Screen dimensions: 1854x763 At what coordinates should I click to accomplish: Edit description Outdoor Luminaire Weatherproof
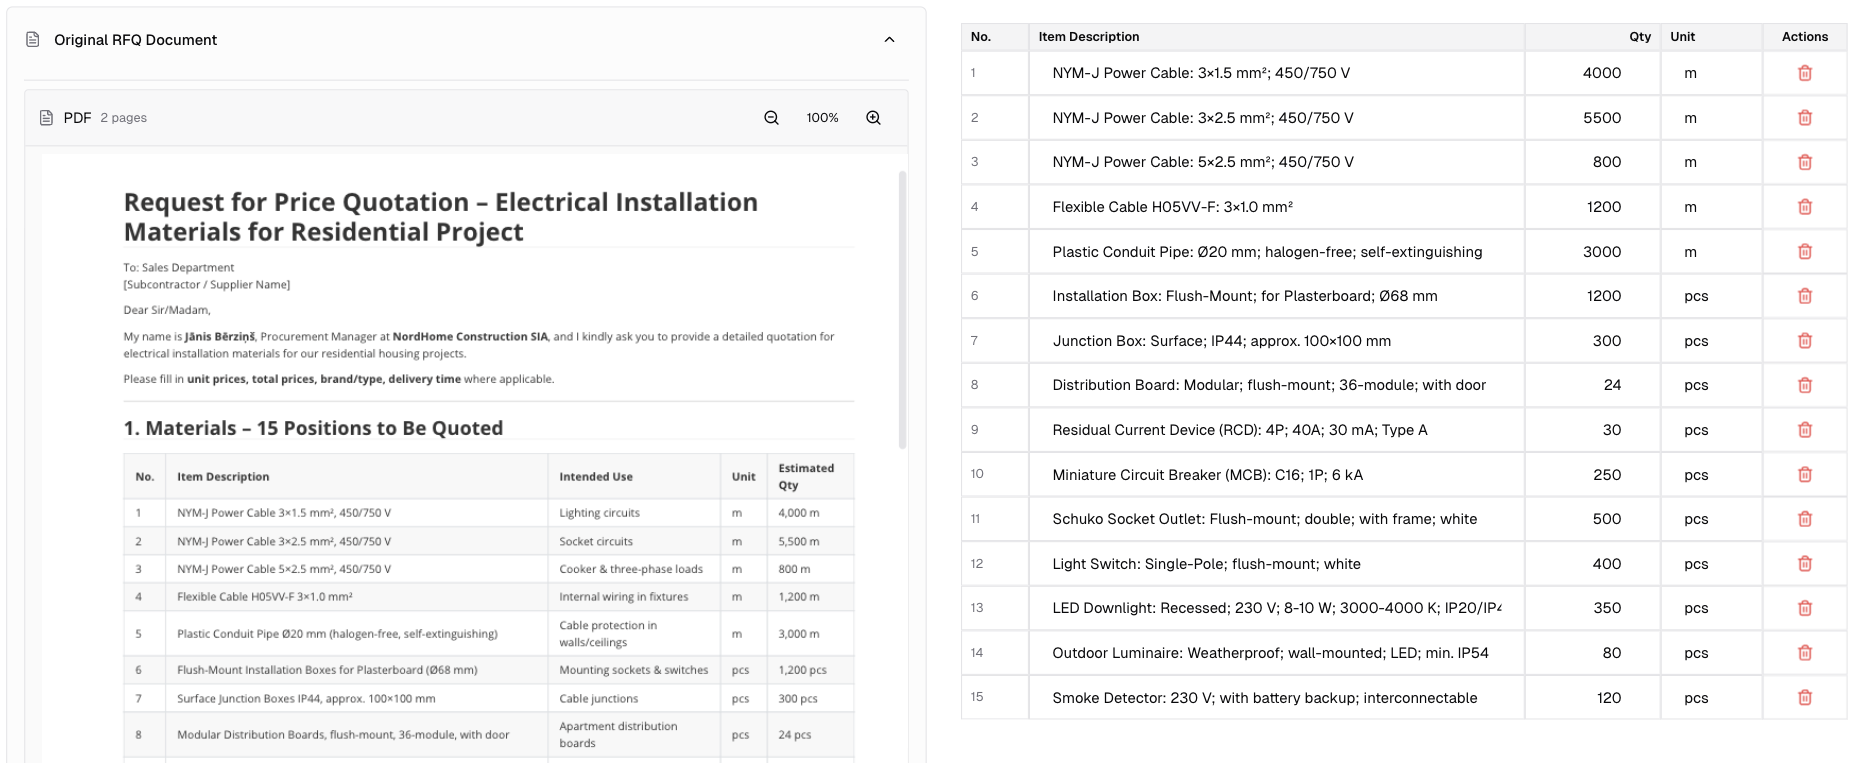pos(1276,653)
